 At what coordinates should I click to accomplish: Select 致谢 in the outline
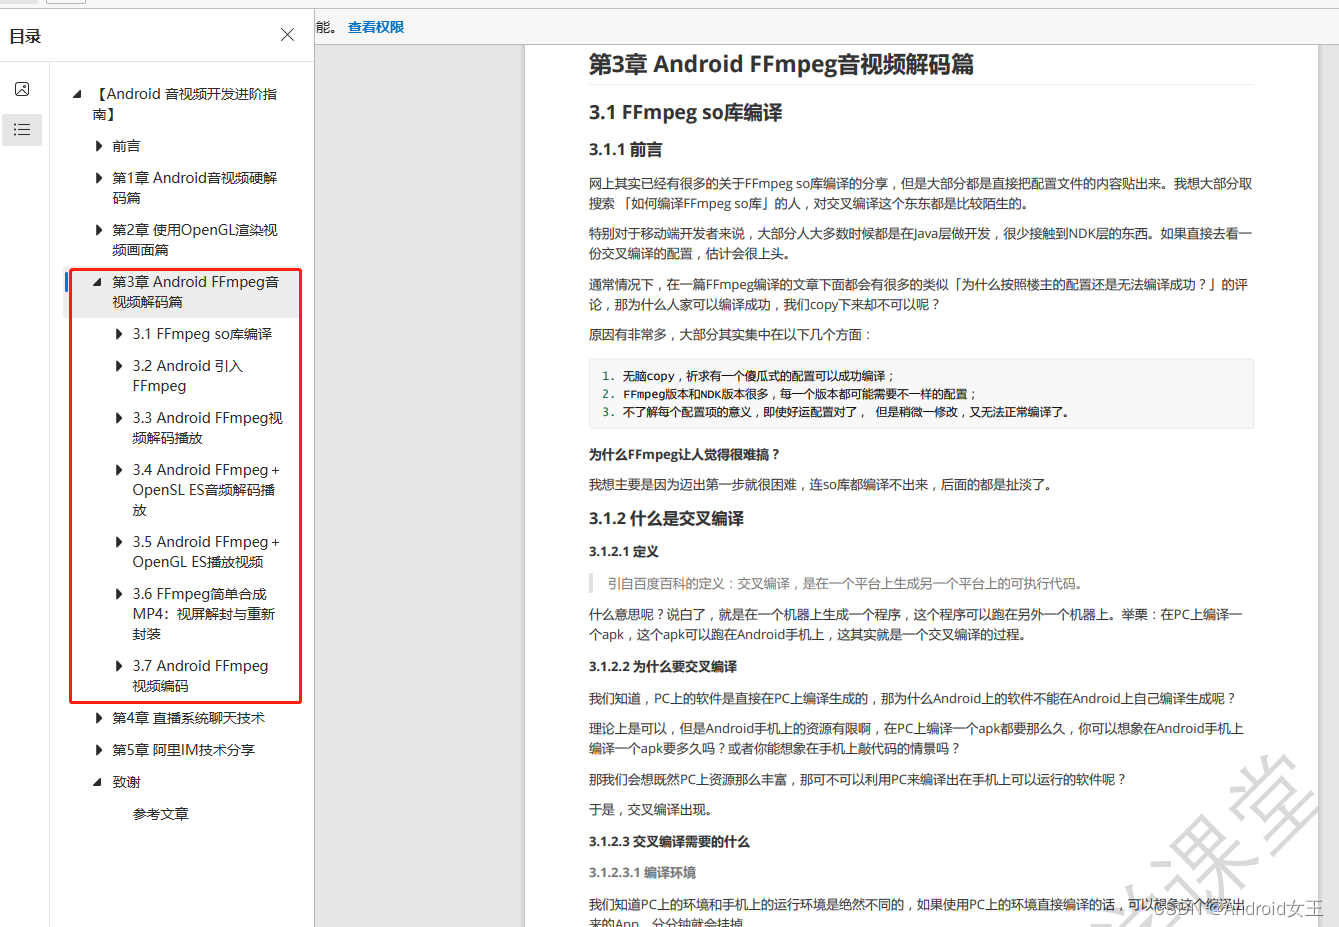pyautogui.click(x=126, y=782)
